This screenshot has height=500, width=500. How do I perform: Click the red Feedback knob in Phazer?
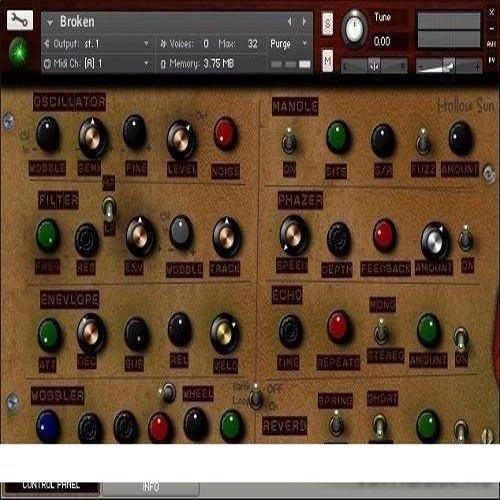pos(384,236)
